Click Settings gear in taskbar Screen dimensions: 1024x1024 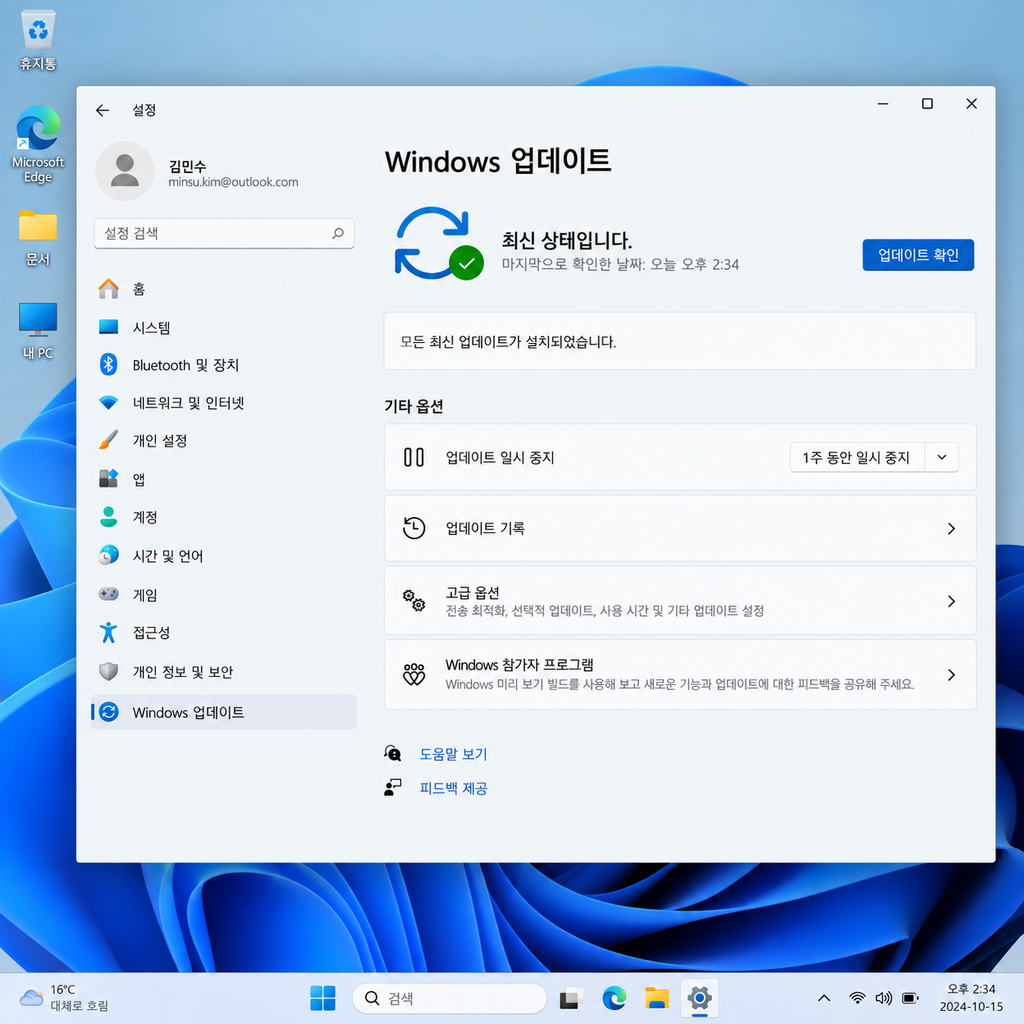click(699, 998)
